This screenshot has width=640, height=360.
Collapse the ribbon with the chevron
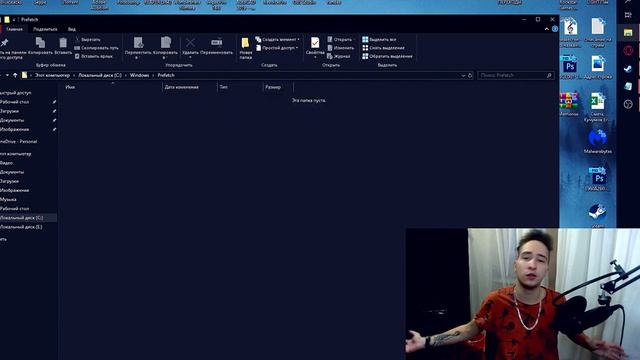547,29
